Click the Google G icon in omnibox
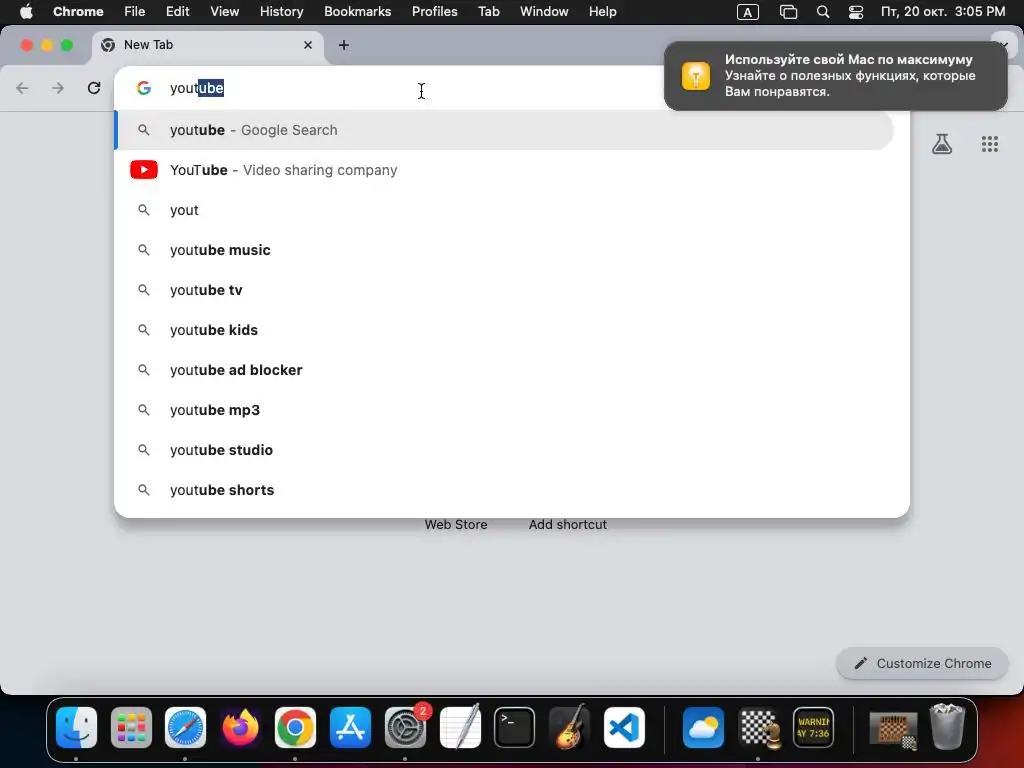This screenshot has width=1024, height=768. (x=144, y=88)
